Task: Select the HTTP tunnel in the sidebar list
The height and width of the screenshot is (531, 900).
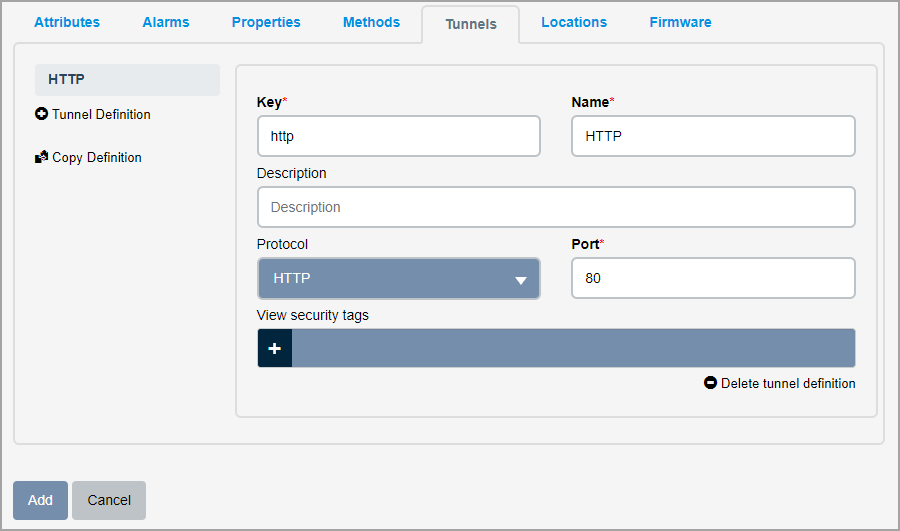Action: point(127,79)
